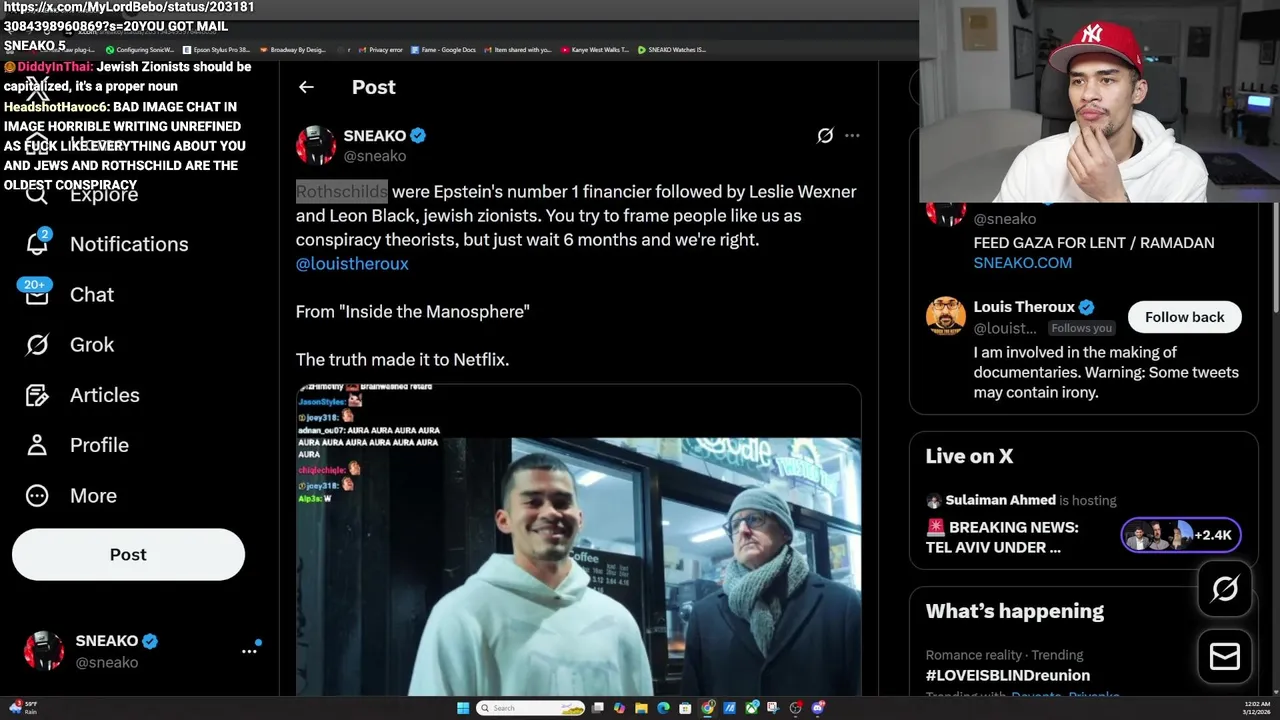Click SNEAKO account name at bottom left
1280x720 pixels.
pos(107,641)
